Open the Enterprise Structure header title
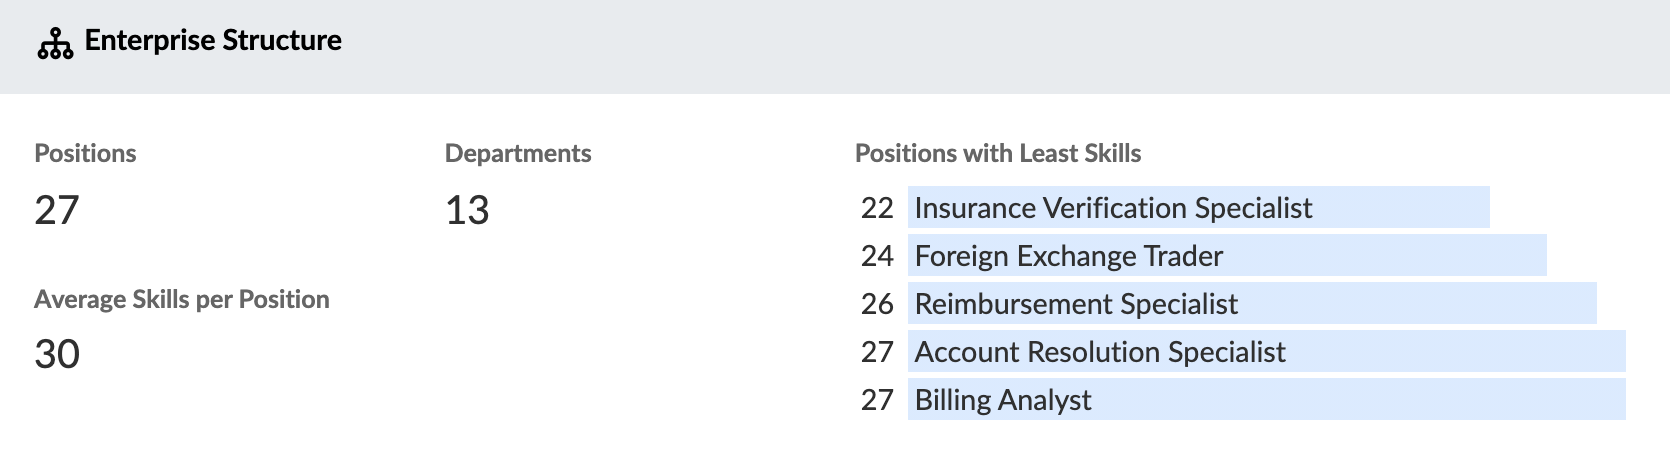The height and width of the screenshot is (460, 1670). [213, 41]
